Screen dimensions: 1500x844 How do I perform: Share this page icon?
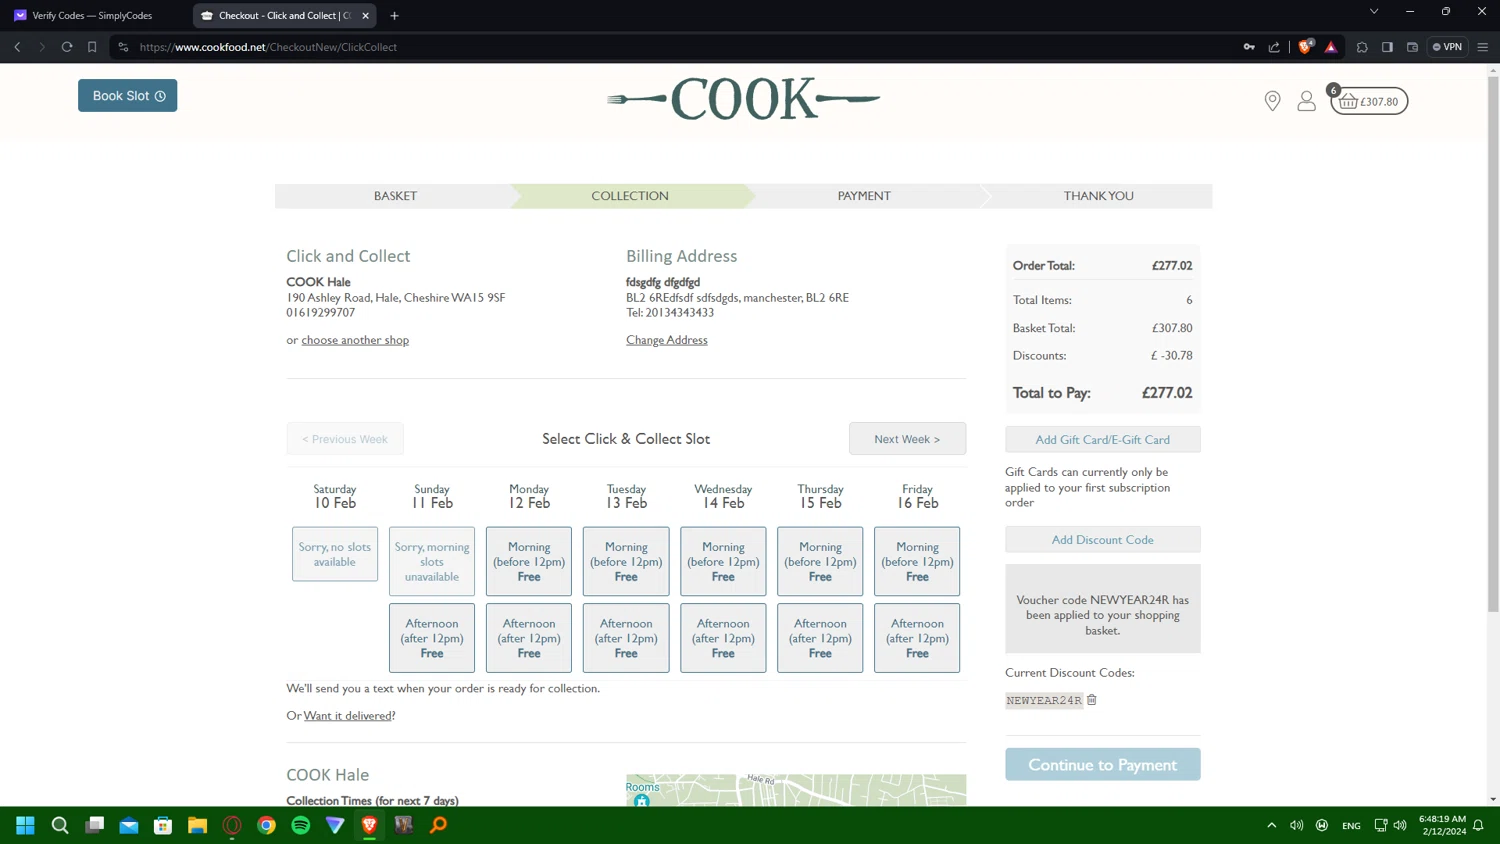coord(1274,47)
